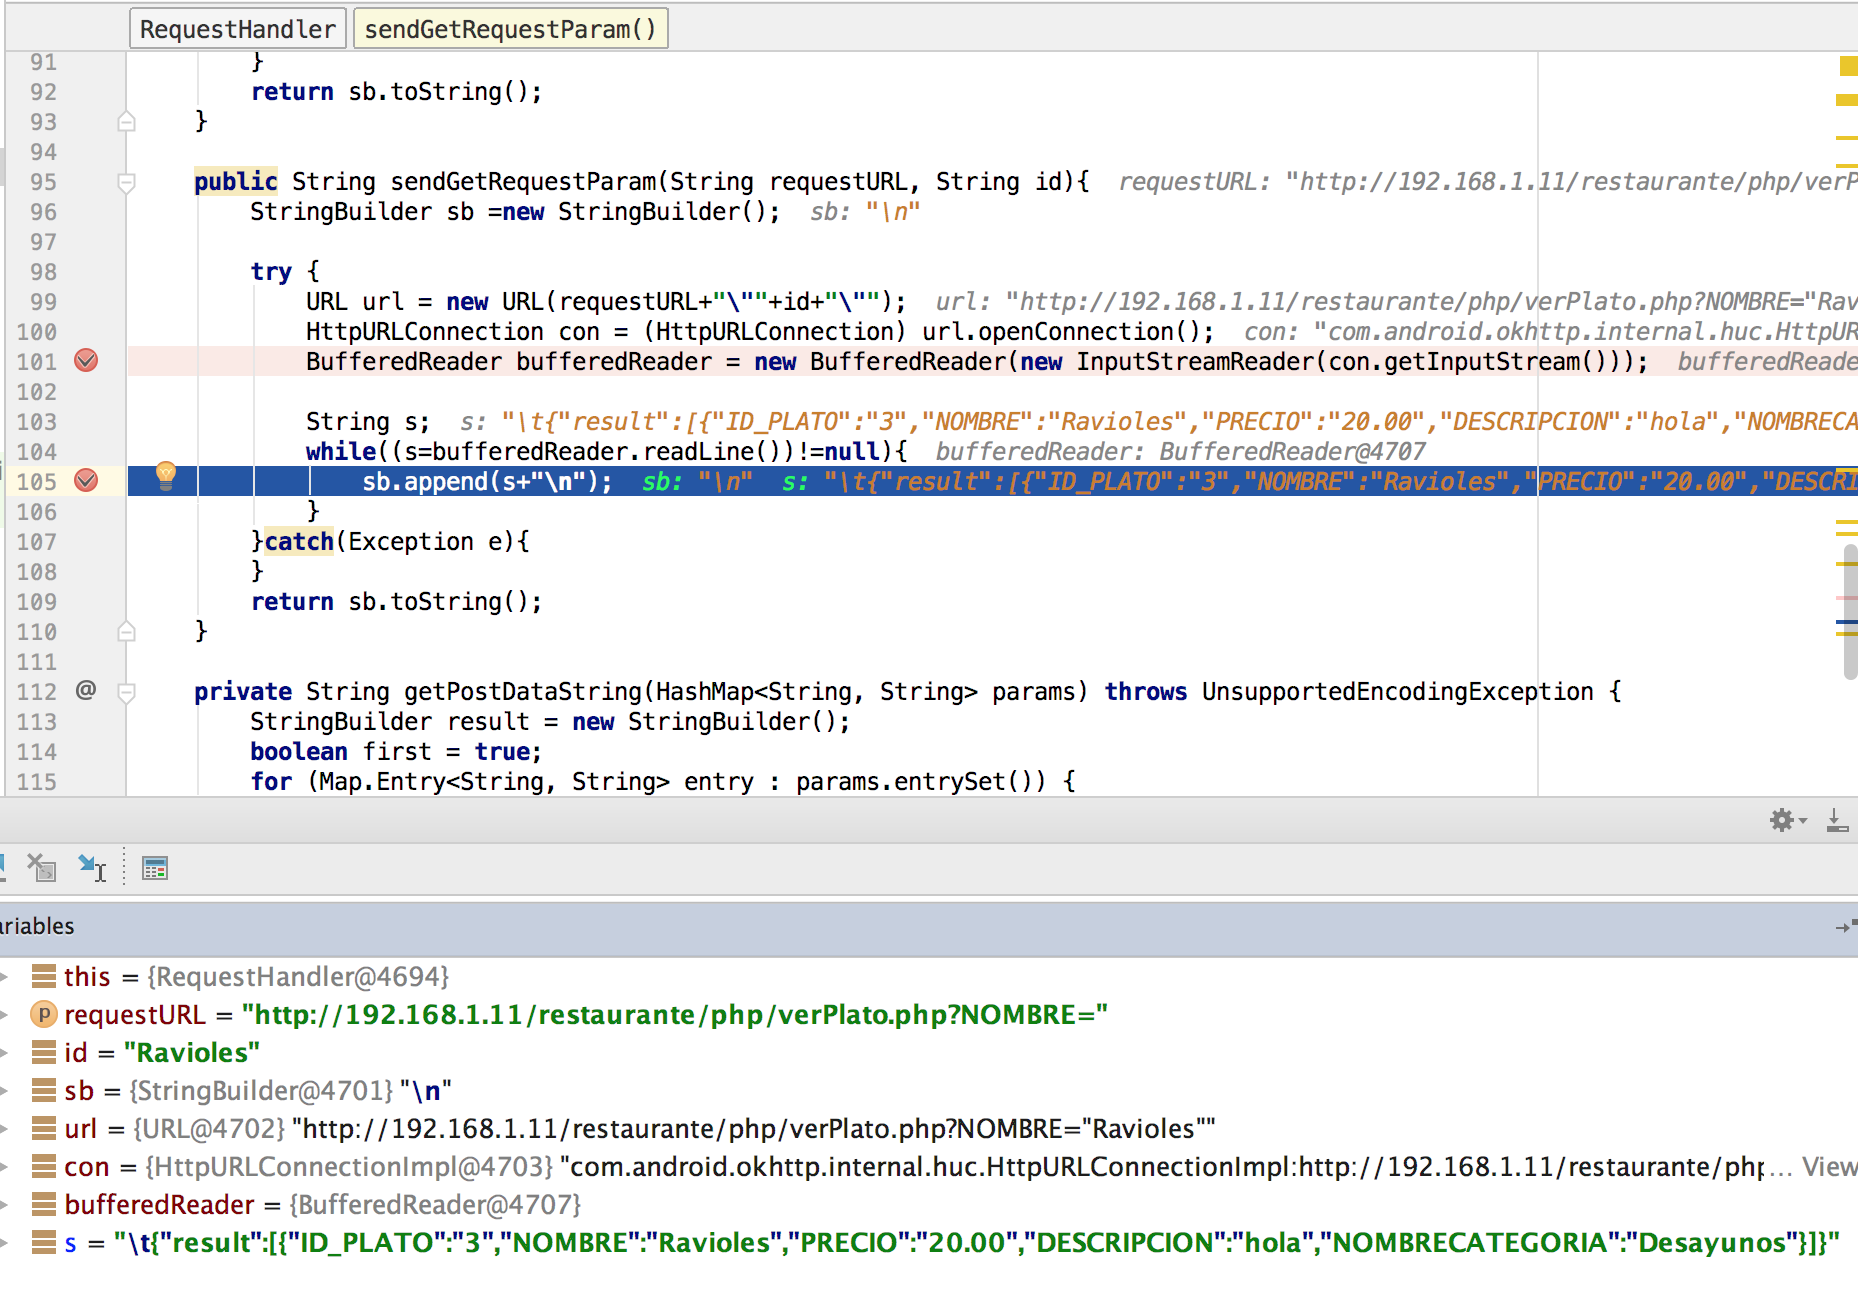Open the lightbulb intention actions
1858x1314 pixels.
(166, 477)
